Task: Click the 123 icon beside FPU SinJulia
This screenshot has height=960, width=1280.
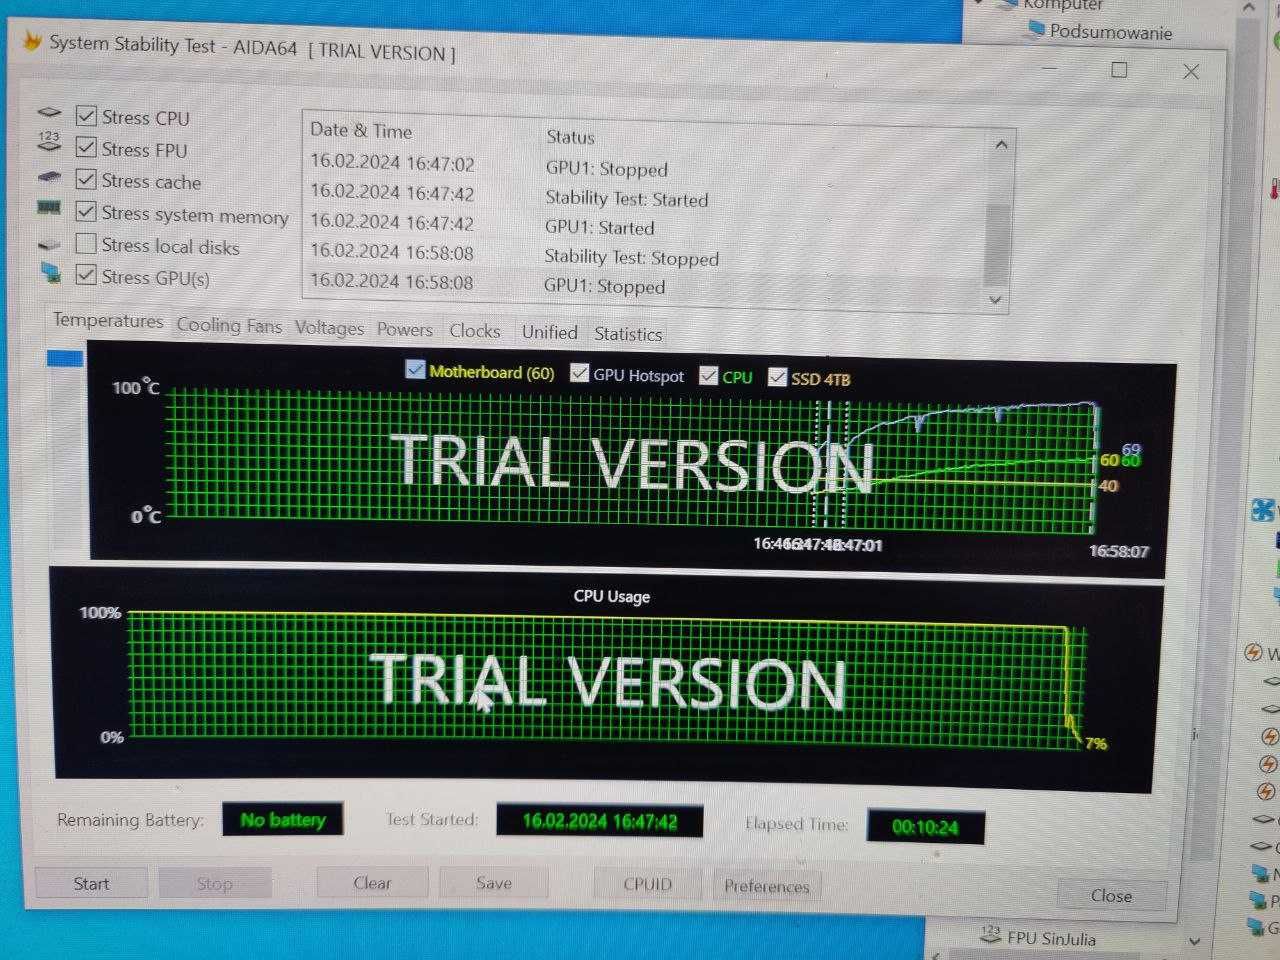Action: (x=990, y=934)
